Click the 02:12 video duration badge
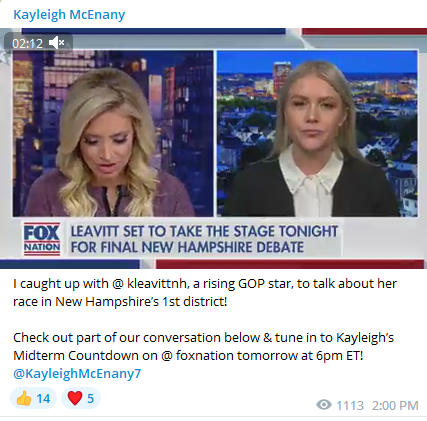The width and height of the screenshot is (427, 421). 27,43
